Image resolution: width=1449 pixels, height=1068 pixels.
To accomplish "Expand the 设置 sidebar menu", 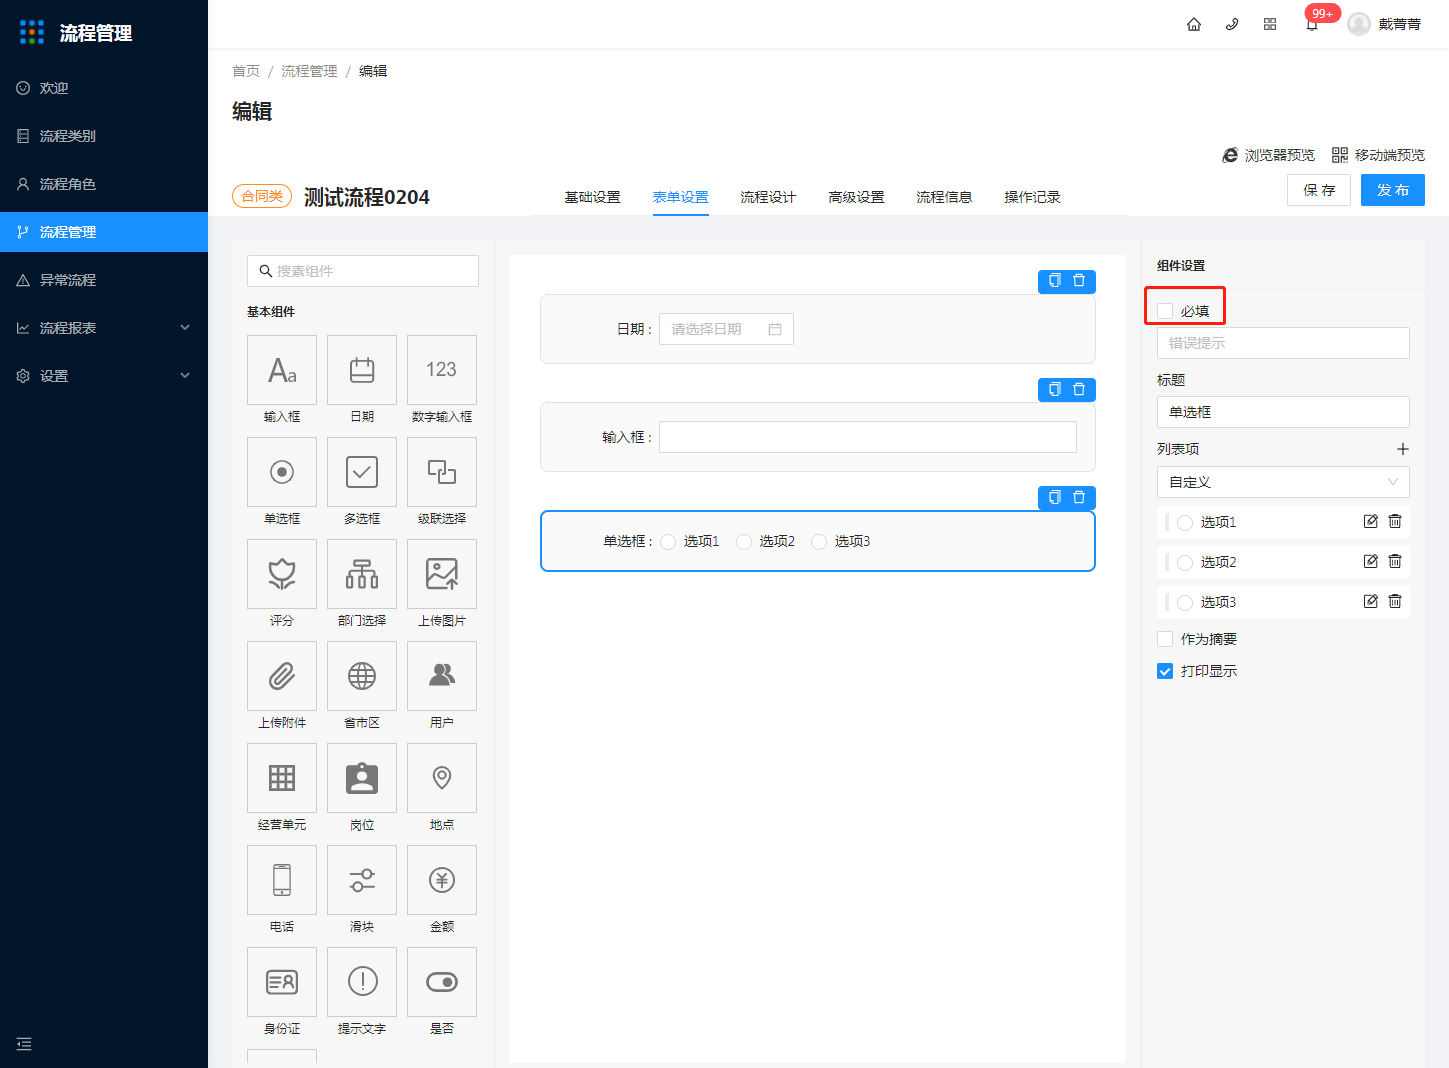I will [x=104, y=376].
